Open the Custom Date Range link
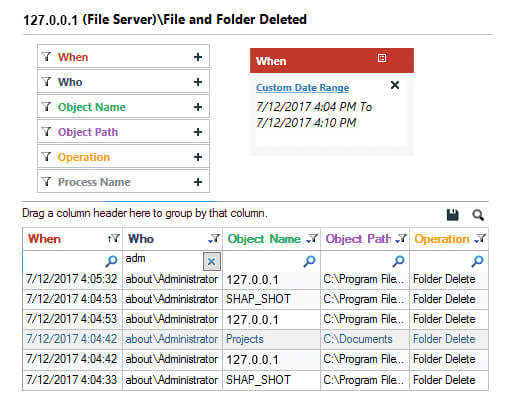 pos(302,88)
